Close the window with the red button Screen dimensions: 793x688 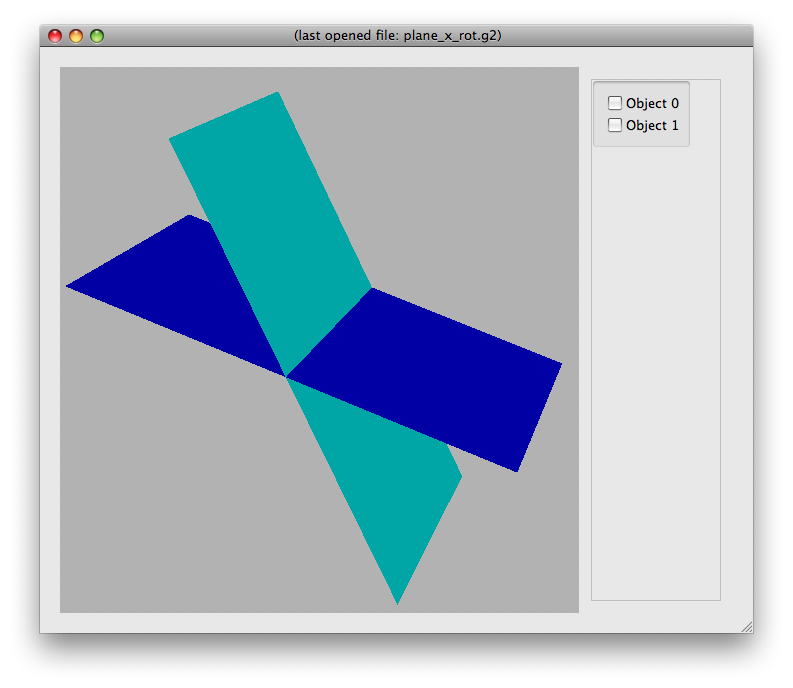[55, 36]
